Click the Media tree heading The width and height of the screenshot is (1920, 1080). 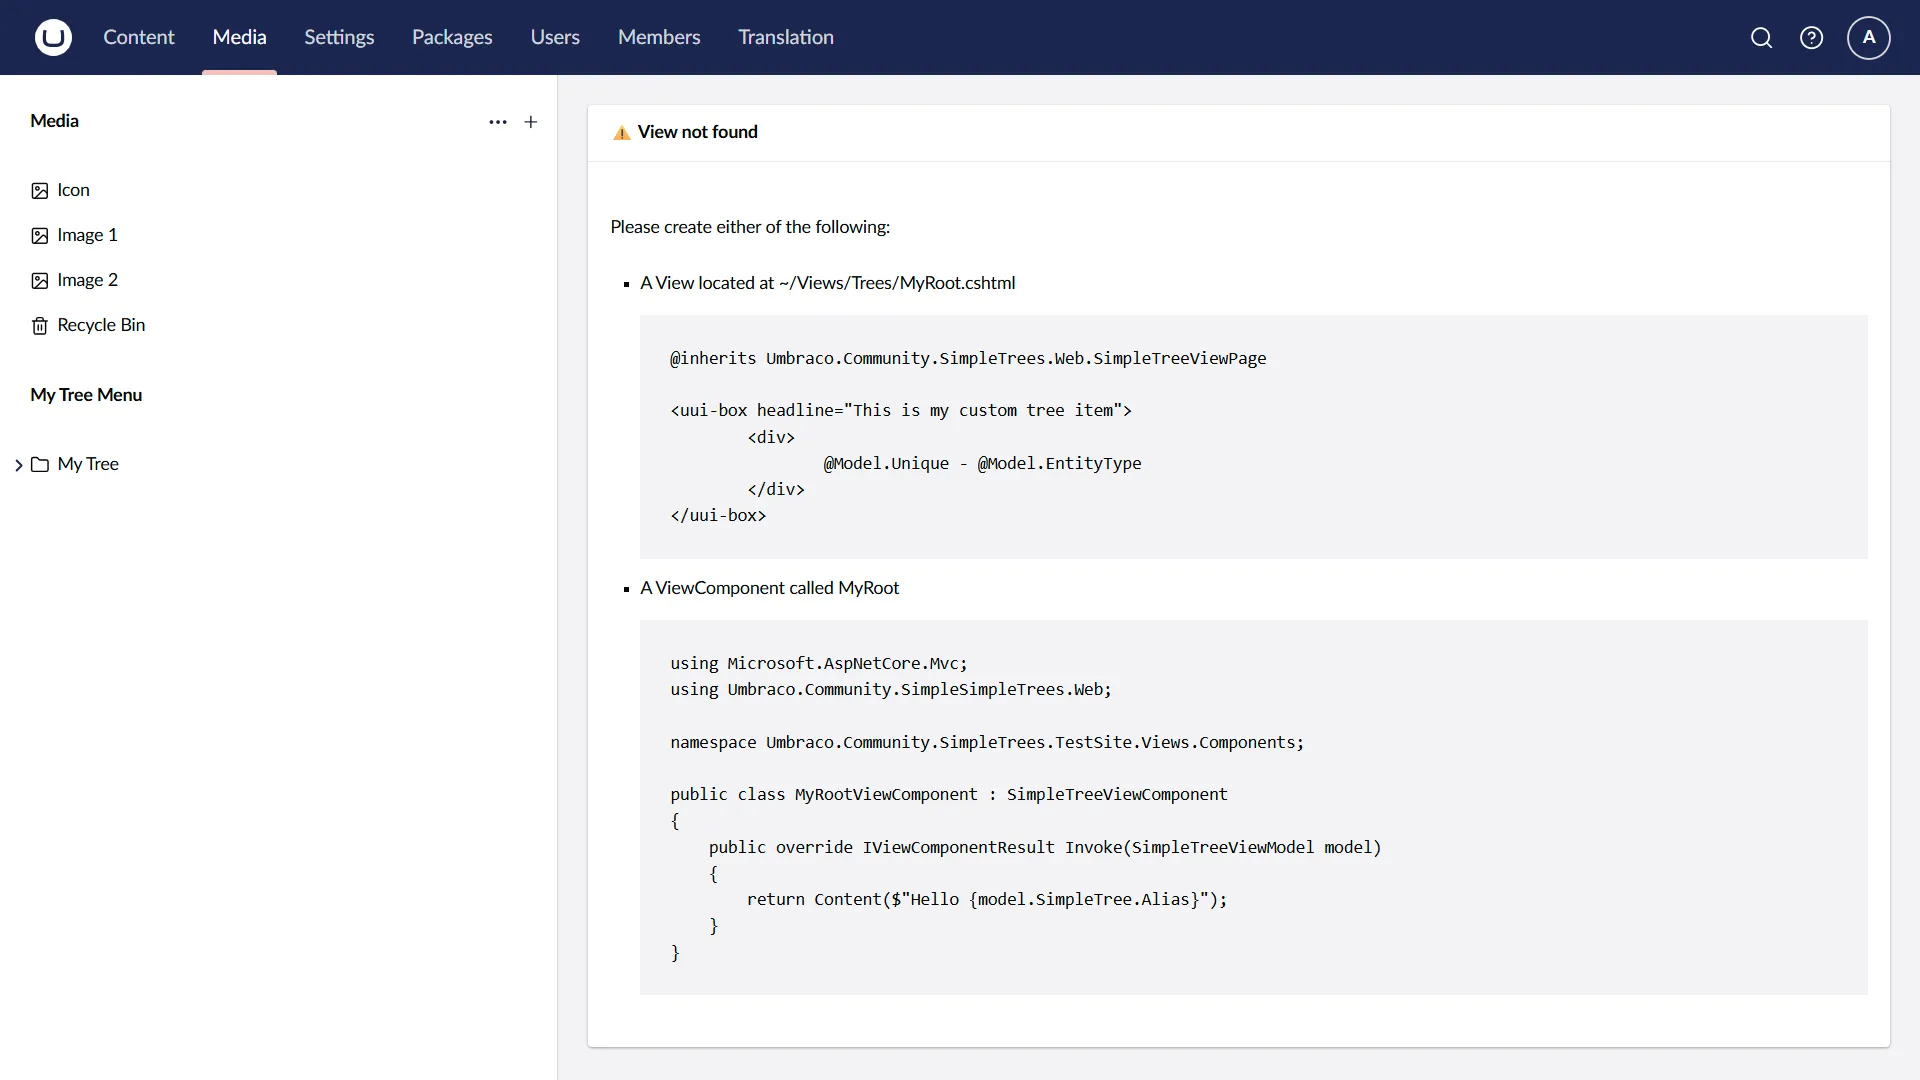tap(54, 121)
